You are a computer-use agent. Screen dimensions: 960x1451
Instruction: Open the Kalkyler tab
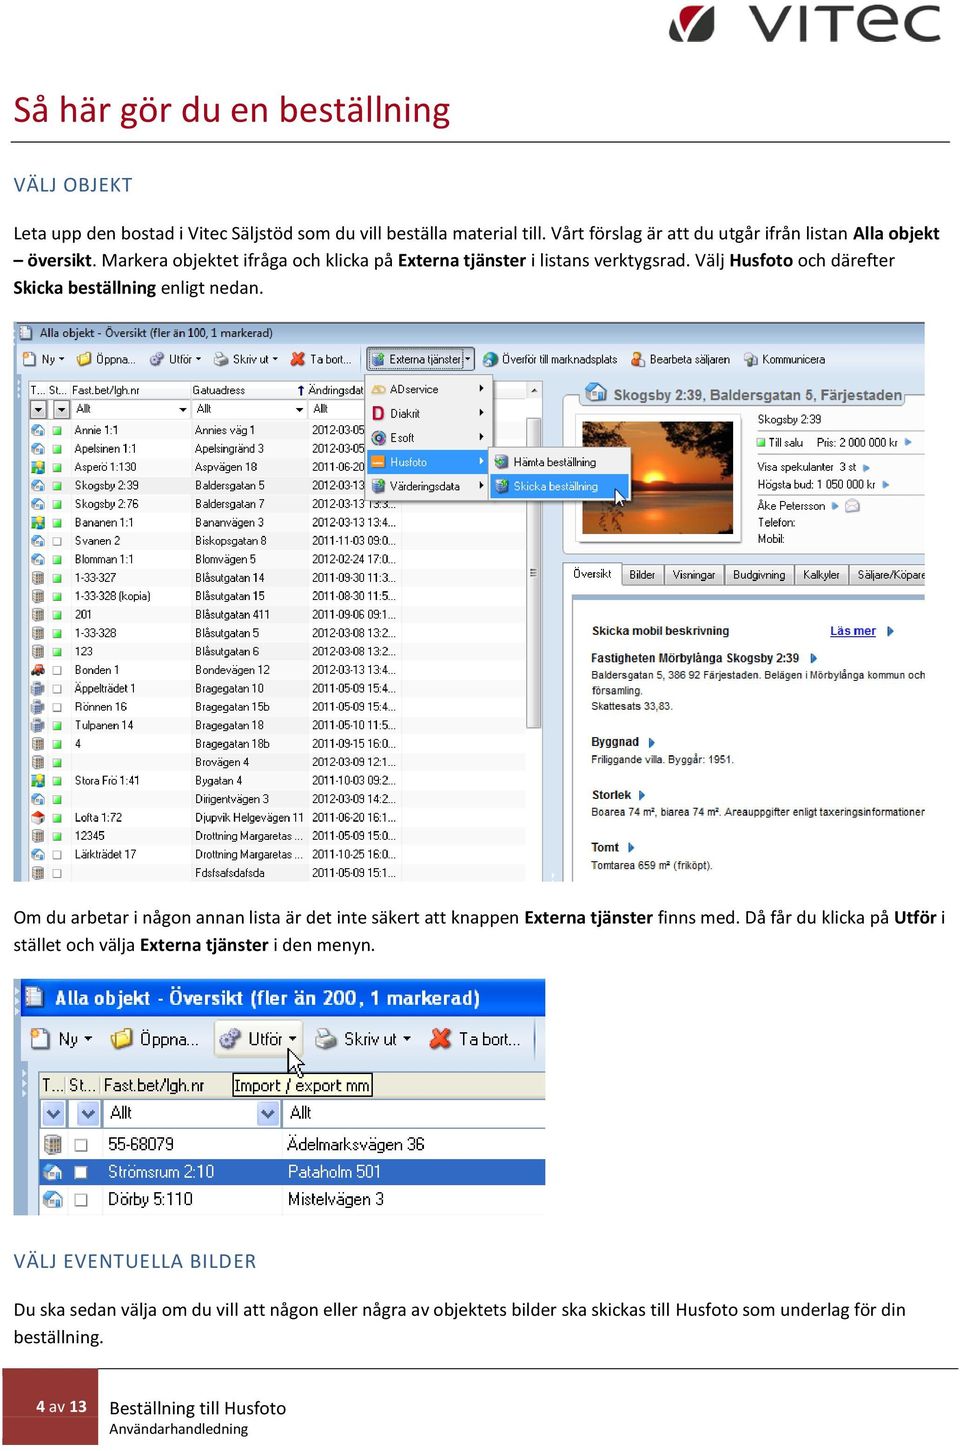tap(821, 575)
